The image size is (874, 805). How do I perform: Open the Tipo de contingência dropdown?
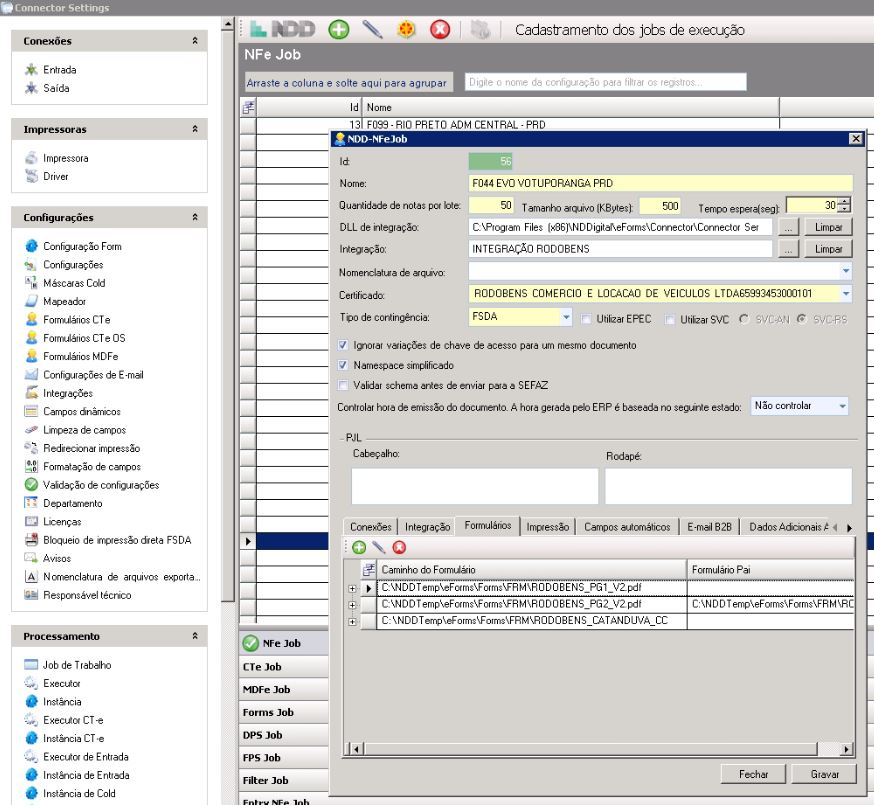[566, 317]
